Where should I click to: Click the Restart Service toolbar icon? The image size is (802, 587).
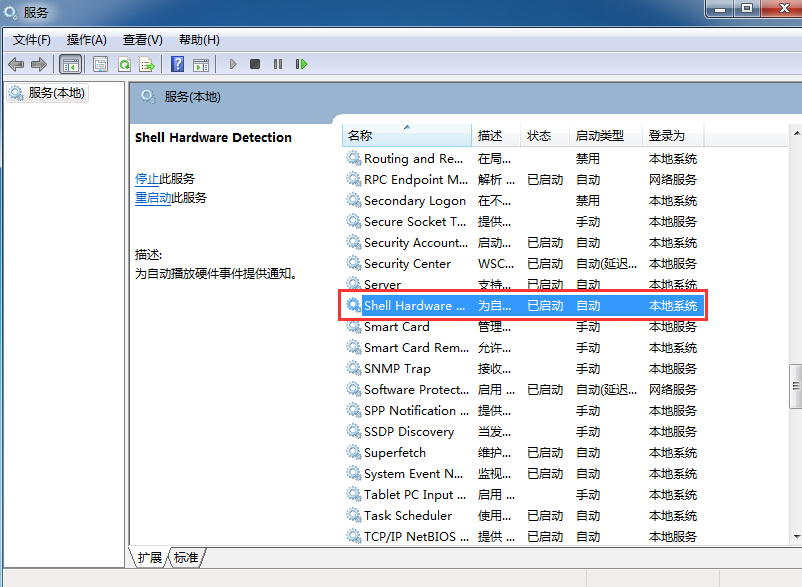tap(301, 64)
